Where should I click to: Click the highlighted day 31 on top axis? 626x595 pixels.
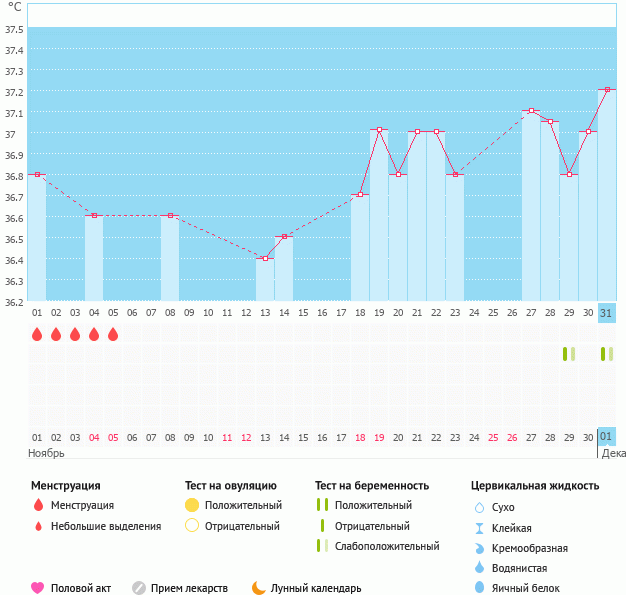pyautogui.click(x=607, y=313)
